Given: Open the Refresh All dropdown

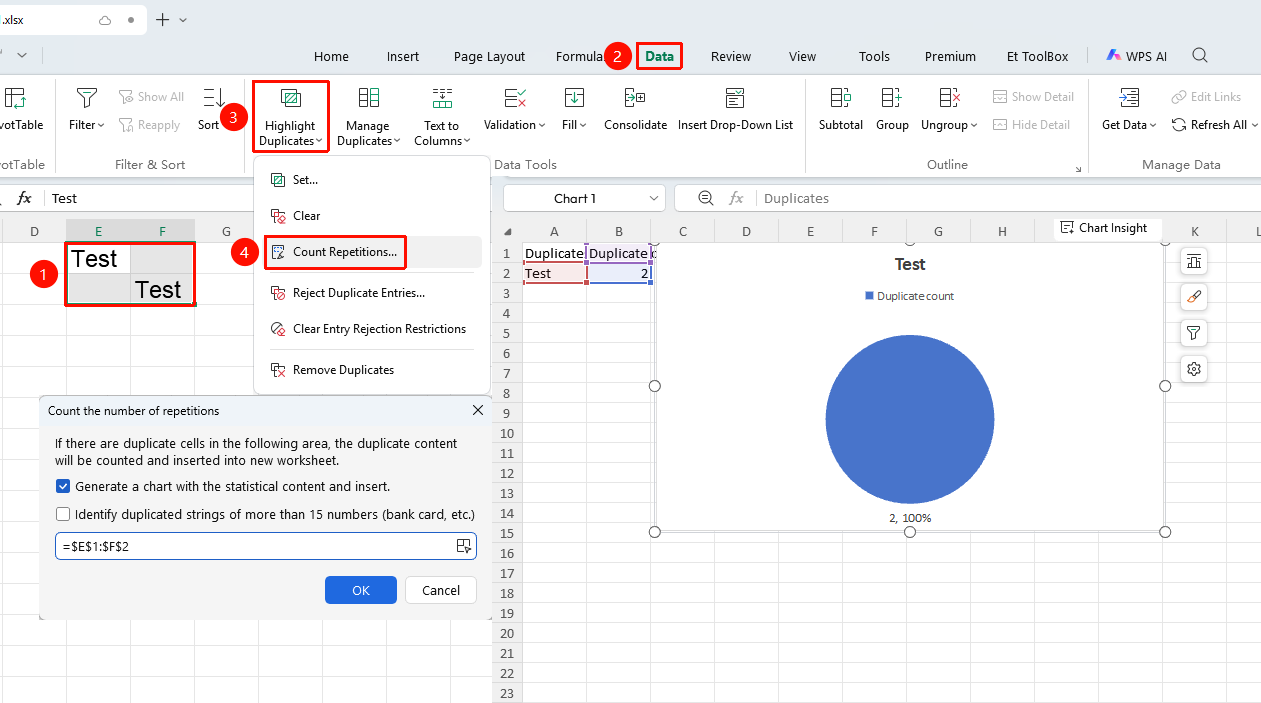Looking at the screenshot, I should [x=1254, y=125].
